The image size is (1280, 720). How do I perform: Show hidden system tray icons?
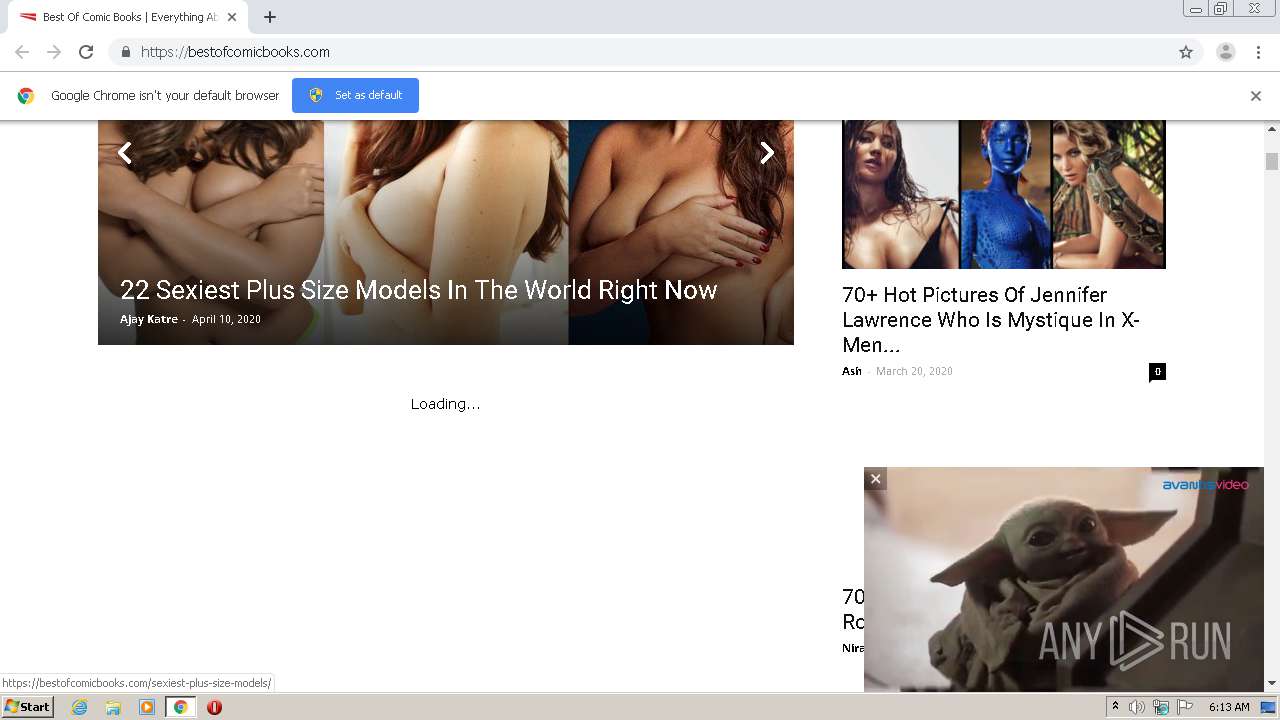(1115, 707)
